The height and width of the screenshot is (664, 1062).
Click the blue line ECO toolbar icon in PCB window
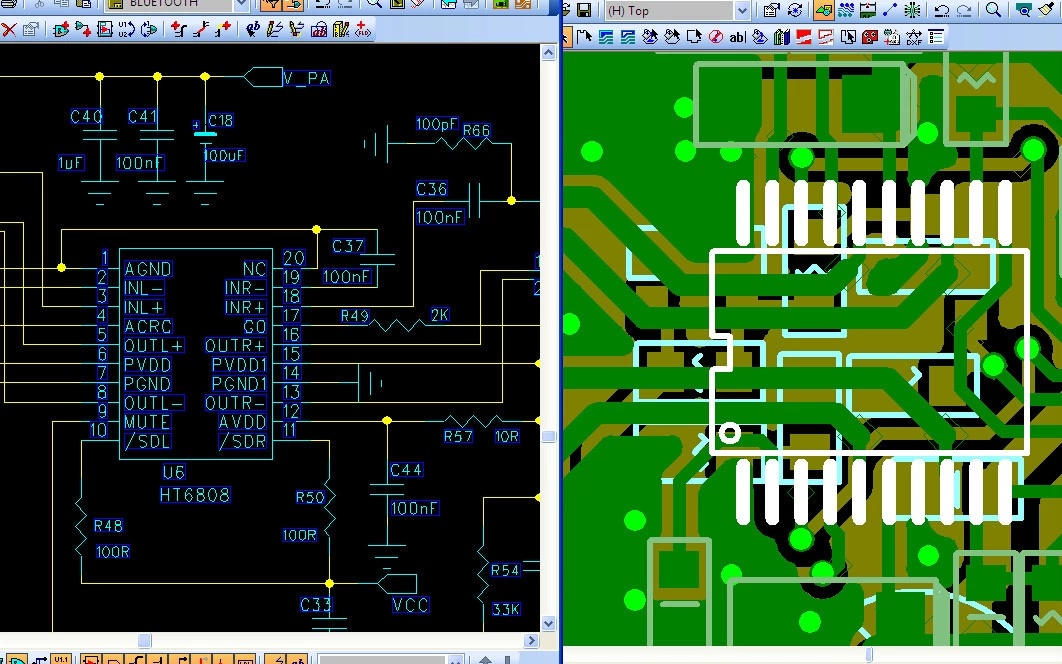click(891, 10)
